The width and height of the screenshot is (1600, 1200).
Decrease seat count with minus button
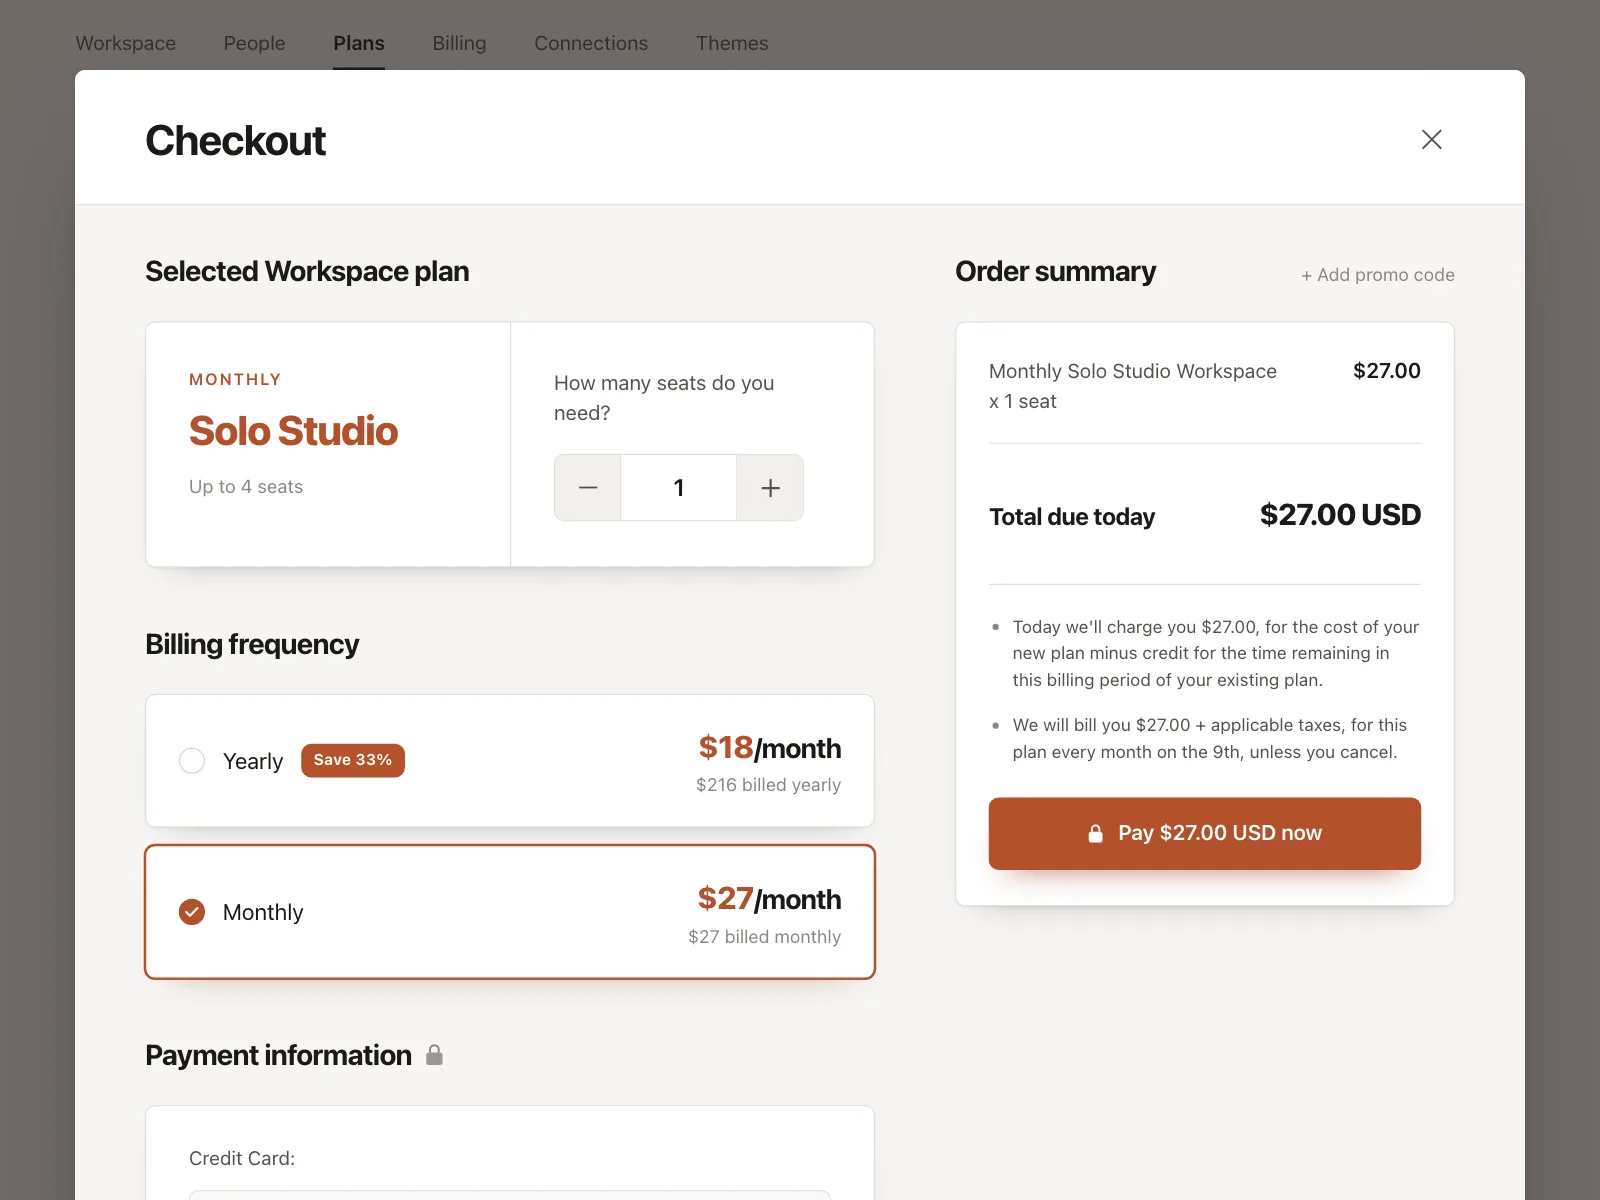click(x=588, y=488)
